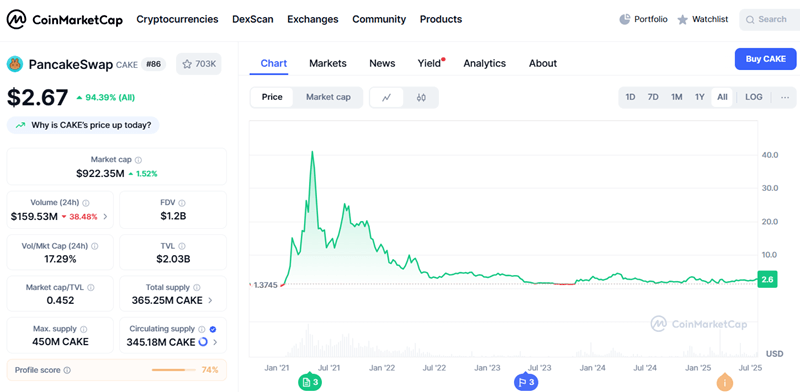Click the $922.35M market cap value
Image resolution: width=800 pixels, height=392 pixels.
click(100, 174)
